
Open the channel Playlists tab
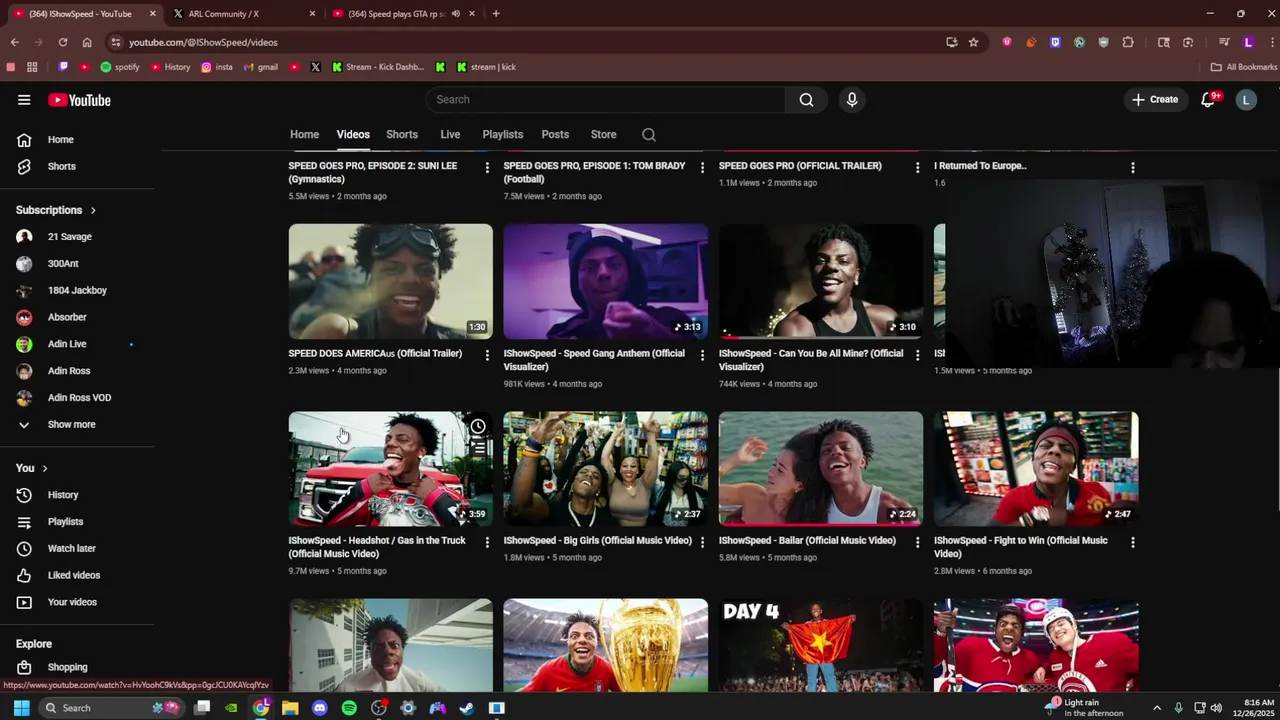pyautogui.click(x=502, y=135)
